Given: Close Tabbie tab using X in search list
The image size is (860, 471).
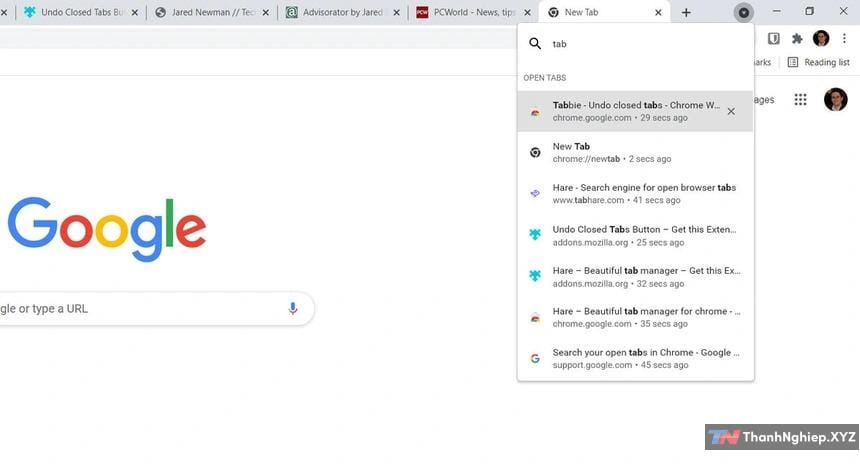Looking at the screenshot, I should 731,111.
